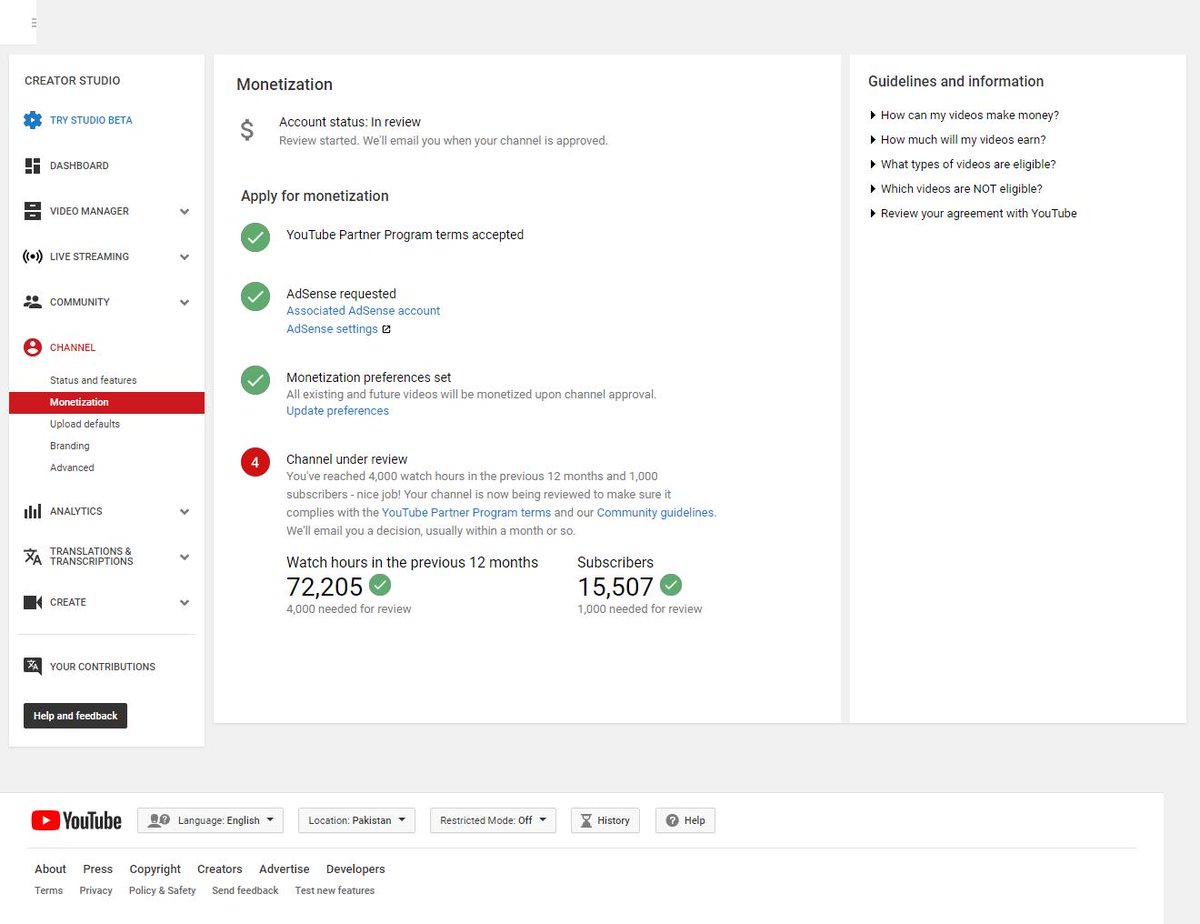Viewport: 1200px width, 924px height.
Task: Click the Your Contributions icon
Action: click(32, 667)
